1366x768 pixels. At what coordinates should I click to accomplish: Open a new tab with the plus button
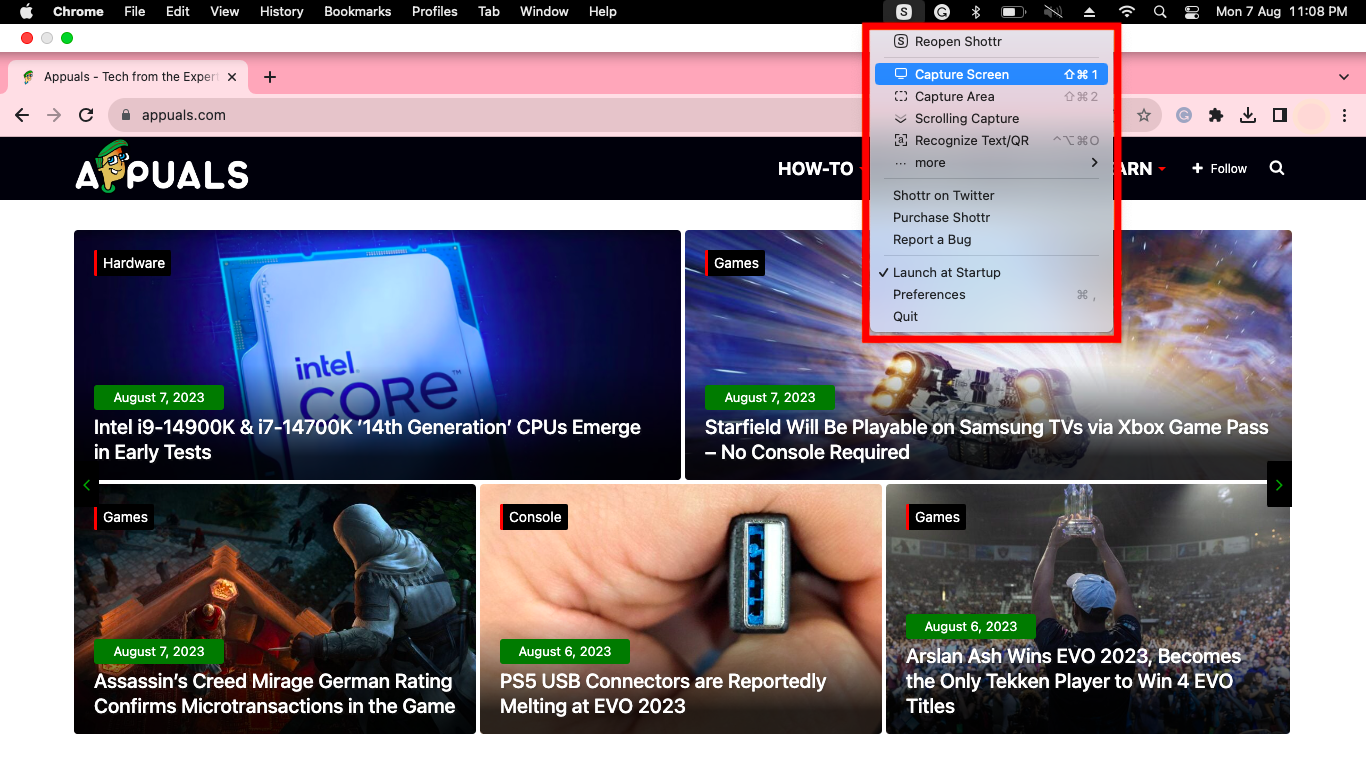[270, 77]
